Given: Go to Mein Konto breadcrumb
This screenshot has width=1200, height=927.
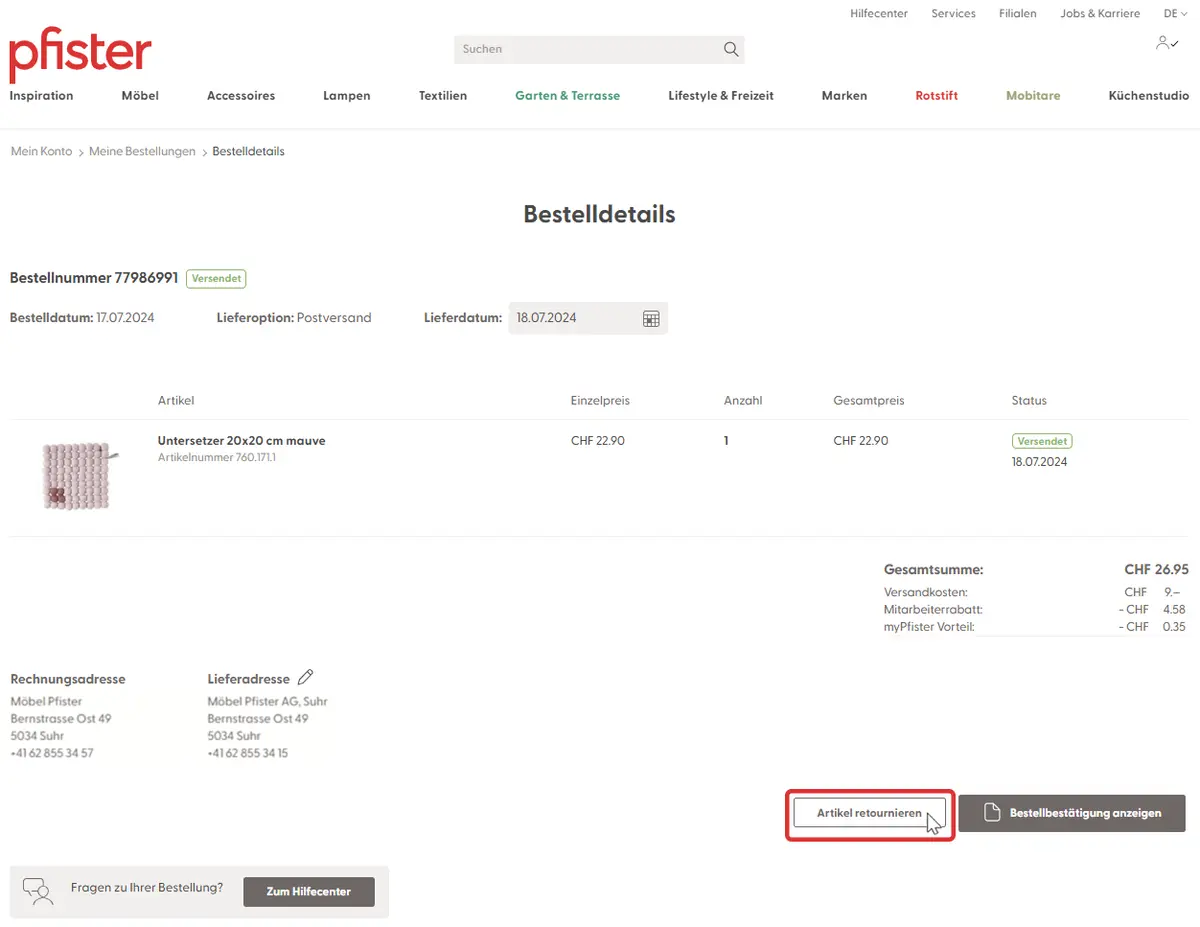Looking at the screenshot, I should point(41,151).
